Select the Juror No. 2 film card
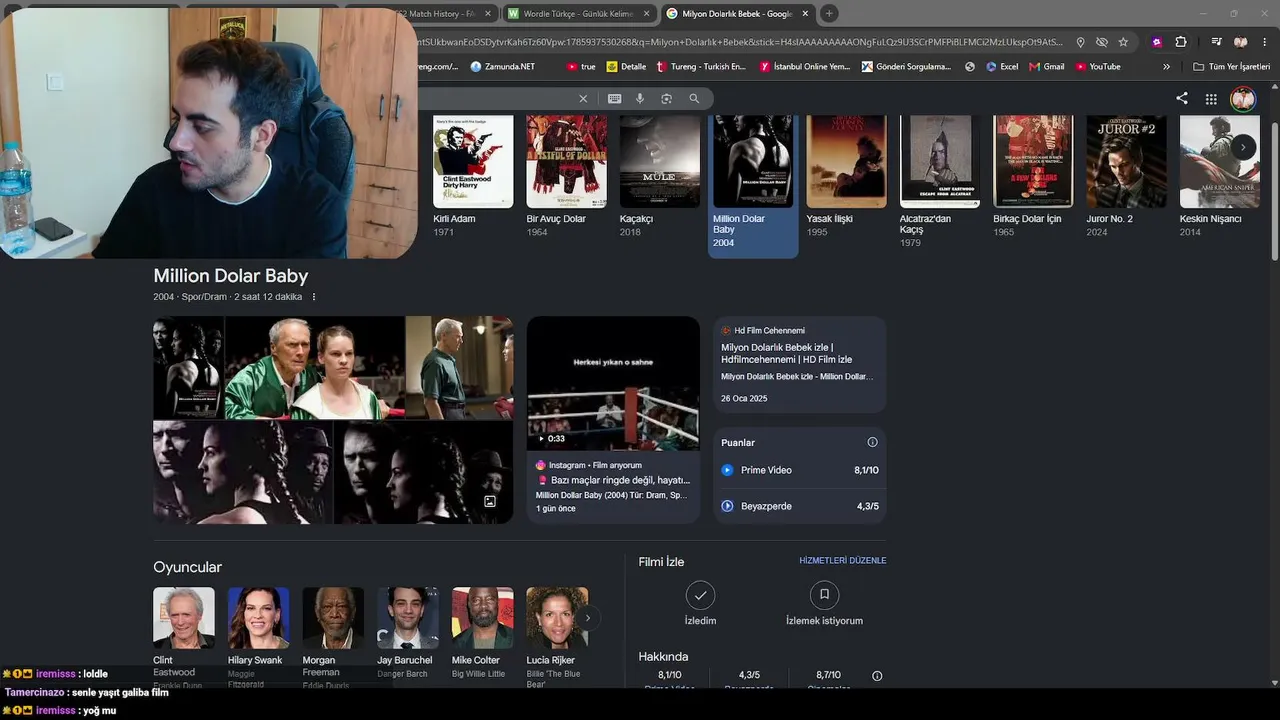 tap(1126, 176)
